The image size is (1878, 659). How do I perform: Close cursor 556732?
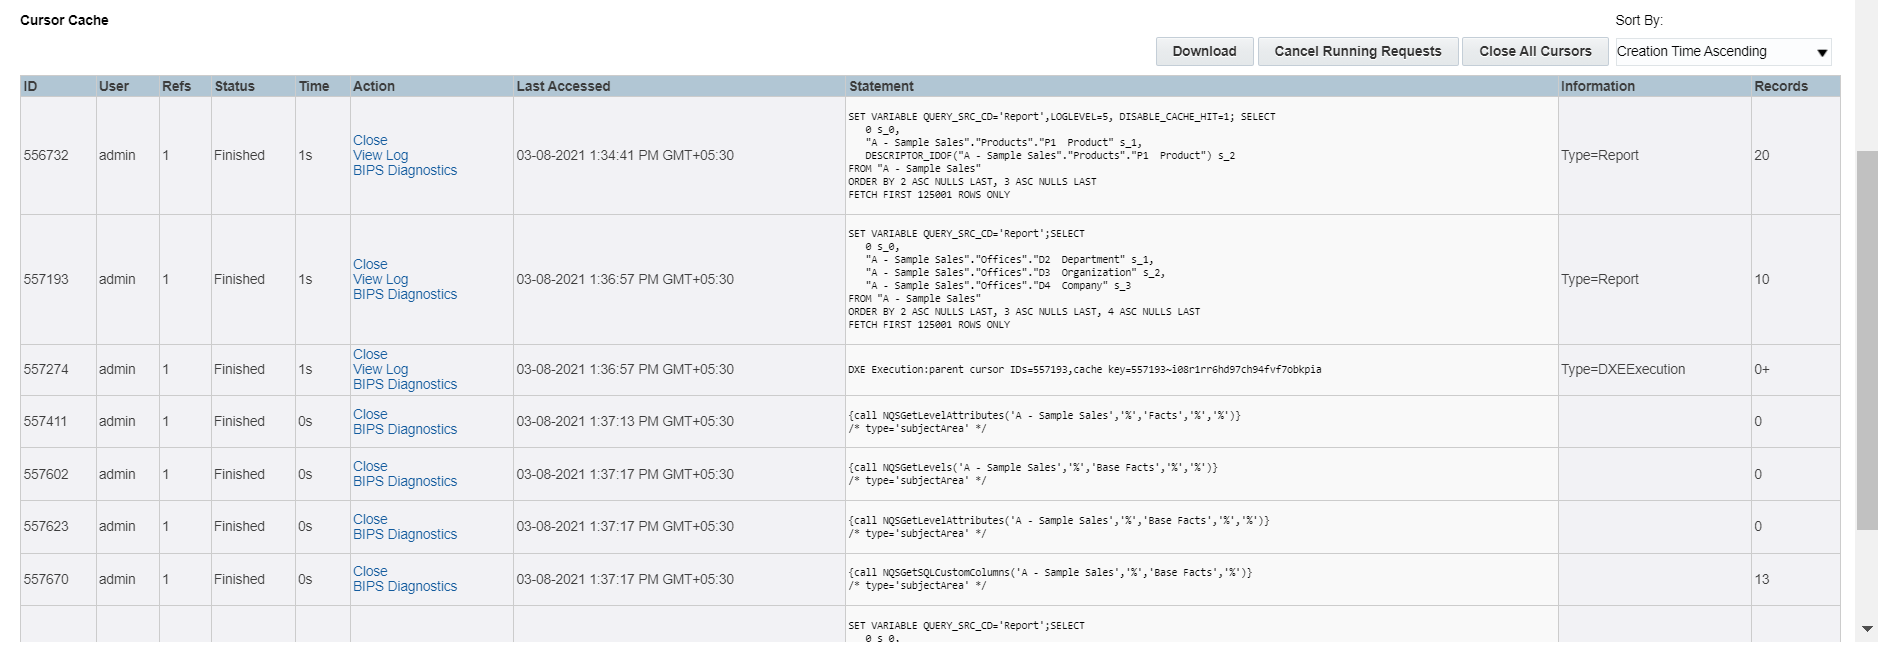370,140
